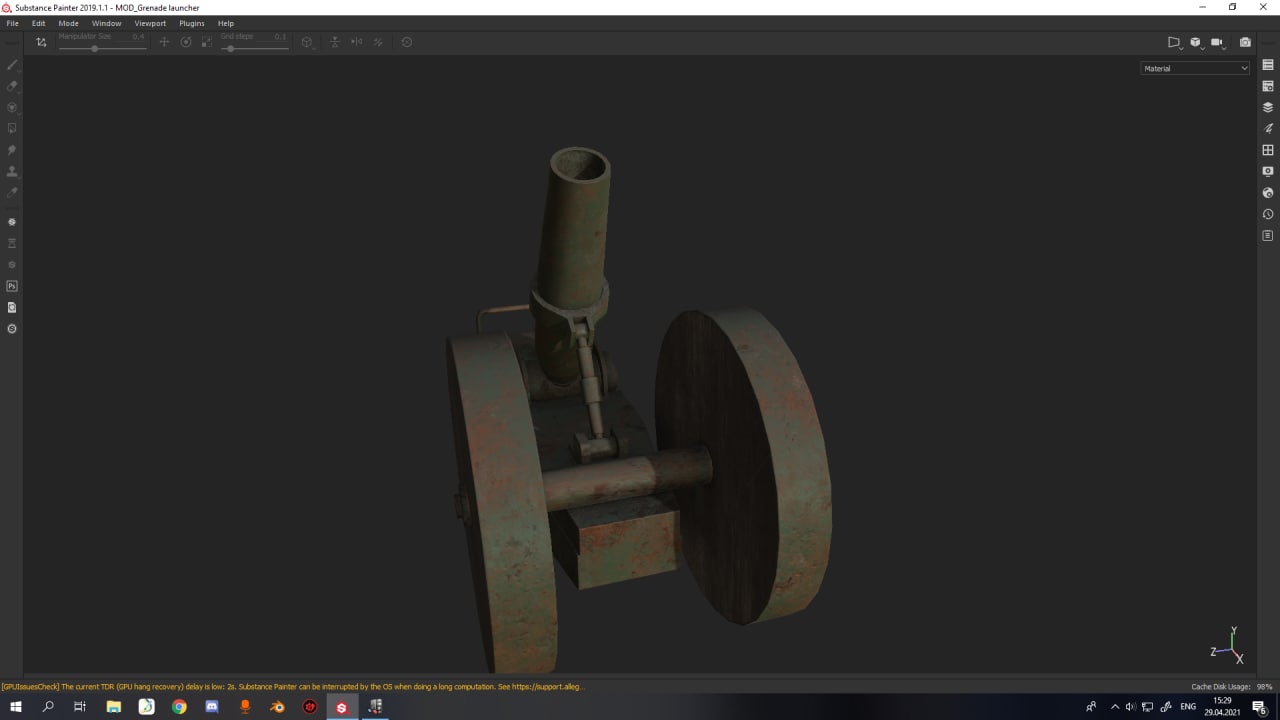Open the Log panel icon
The image size is (1280, 720).
point(1268,236)
